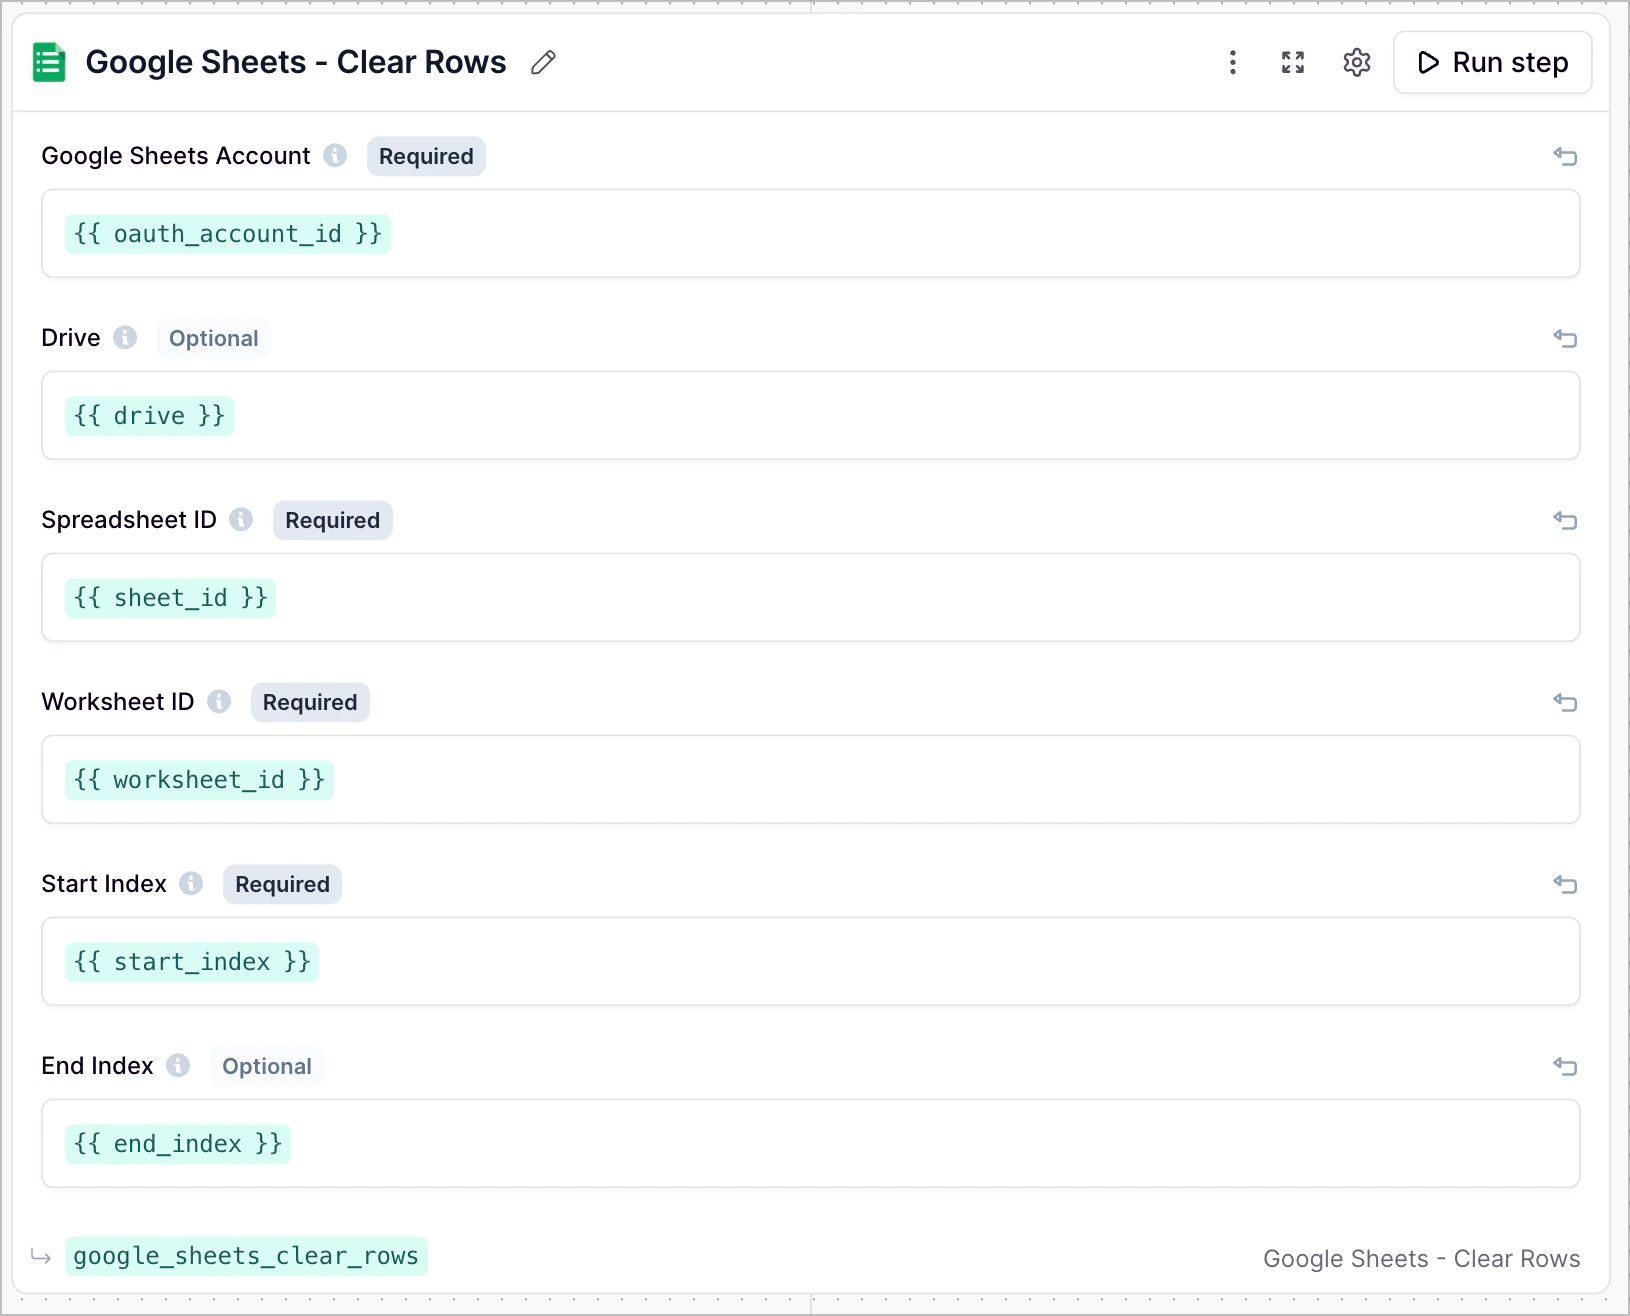1630x1316 pixels.
Task: Open the step settings gear
Action: (x=1356, y=62)
